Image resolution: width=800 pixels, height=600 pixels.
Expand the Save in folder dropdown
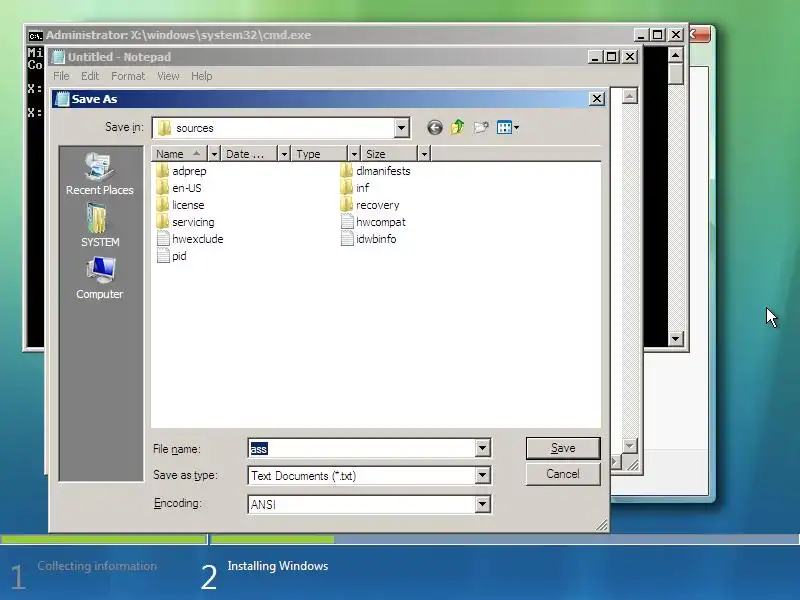click(x=402, y=128)
